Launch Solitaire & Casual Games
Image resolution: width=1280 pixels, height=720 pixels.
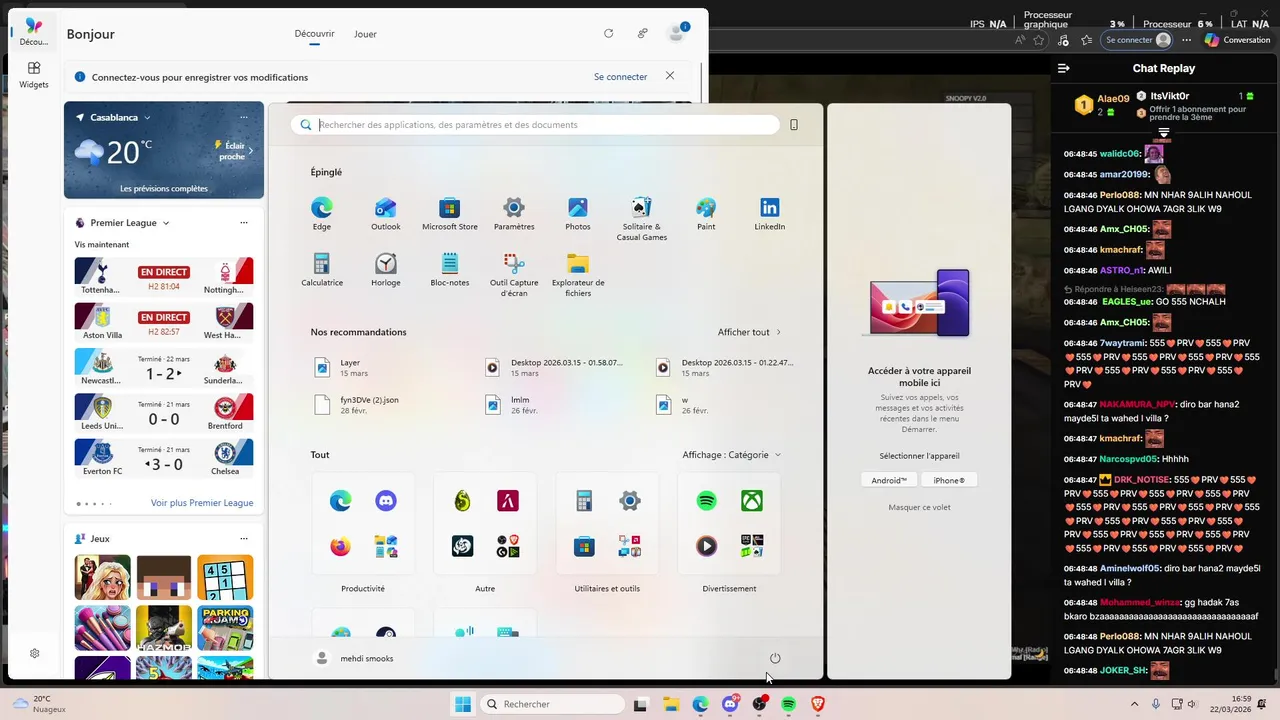click(x=642, y=219)
